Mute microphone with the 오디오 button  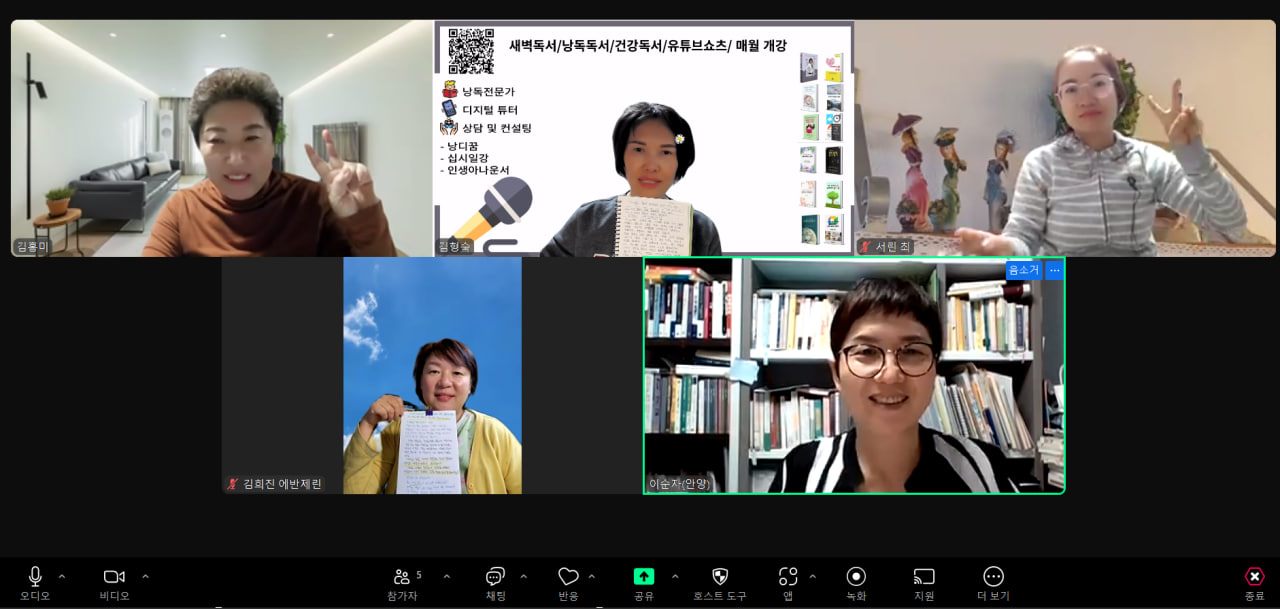[x=35, y=583]
